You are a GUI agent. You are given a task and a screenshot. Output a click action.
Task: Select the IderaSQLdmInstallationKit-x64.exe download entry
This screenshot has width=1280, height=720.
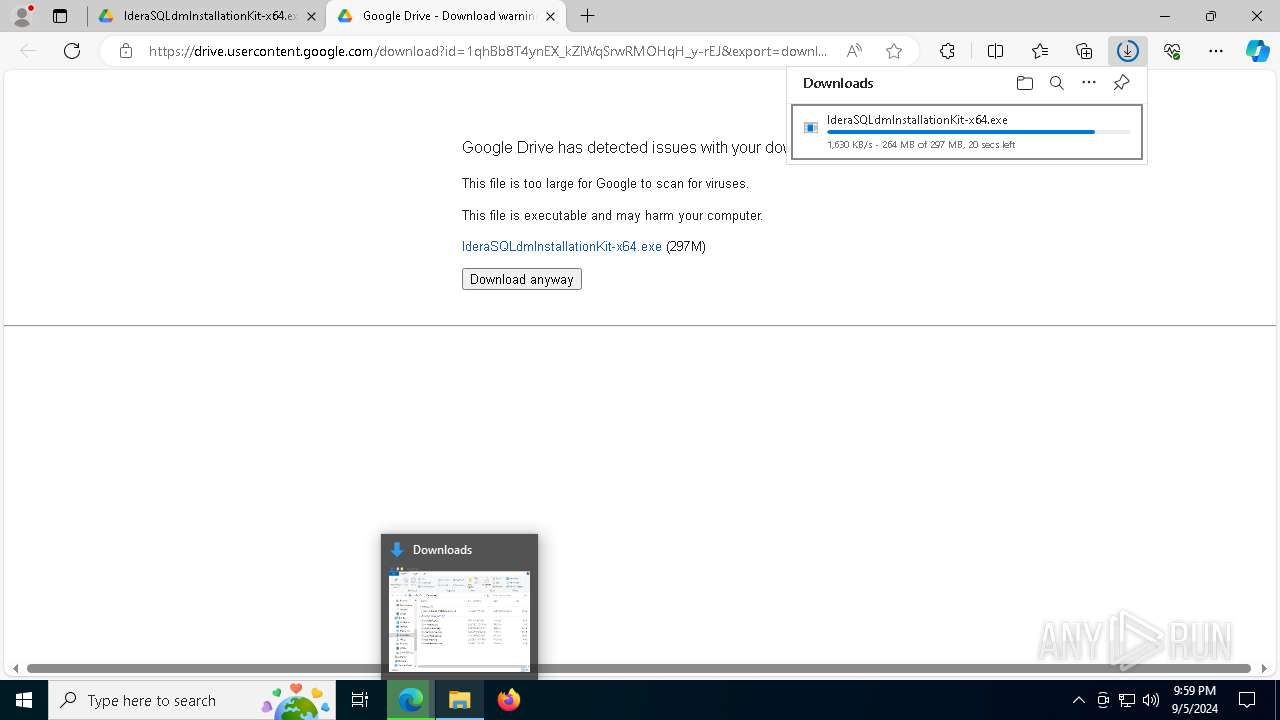(967, 132)
